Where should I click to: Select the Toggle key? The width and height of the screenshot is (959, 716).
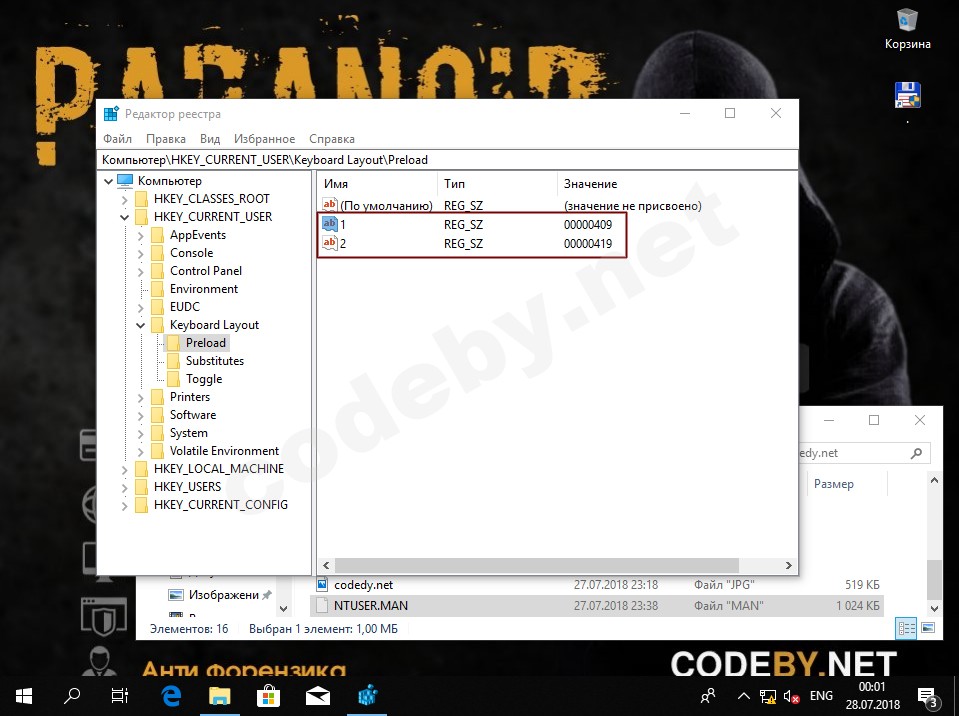click(x=204, y=379)
